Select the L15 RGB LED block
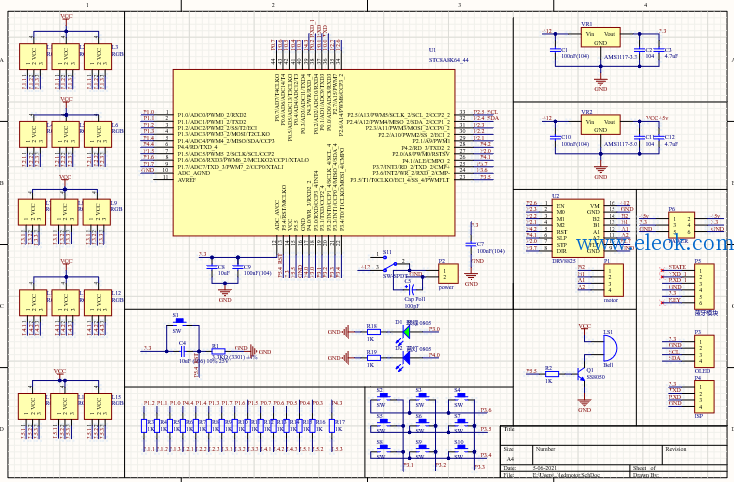Screen dimensions: 734x482 tap(98, 406)
